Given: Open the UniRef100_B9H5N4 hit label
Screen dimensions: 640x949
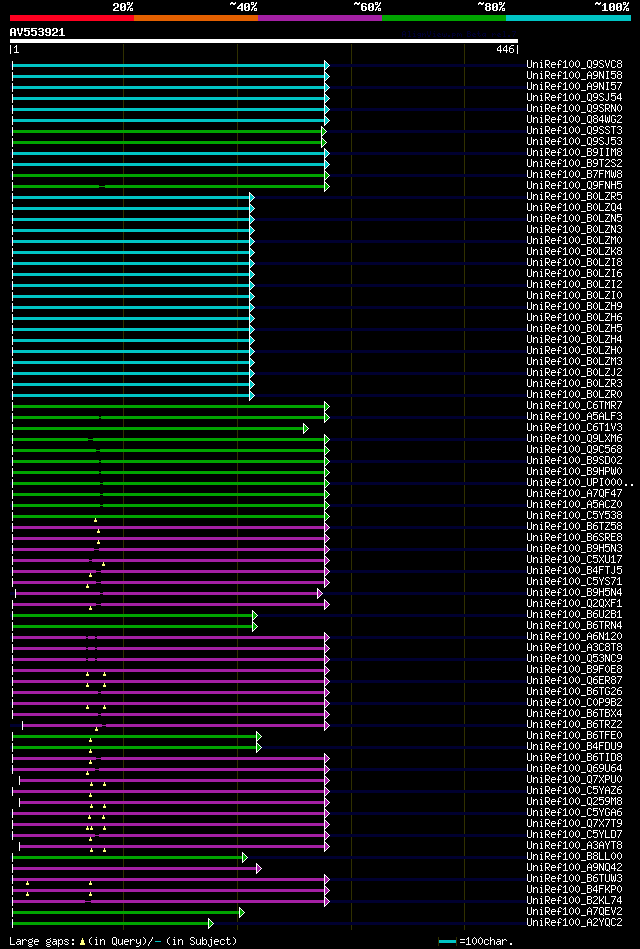Looking at the screenshot, I should [575, 593].
